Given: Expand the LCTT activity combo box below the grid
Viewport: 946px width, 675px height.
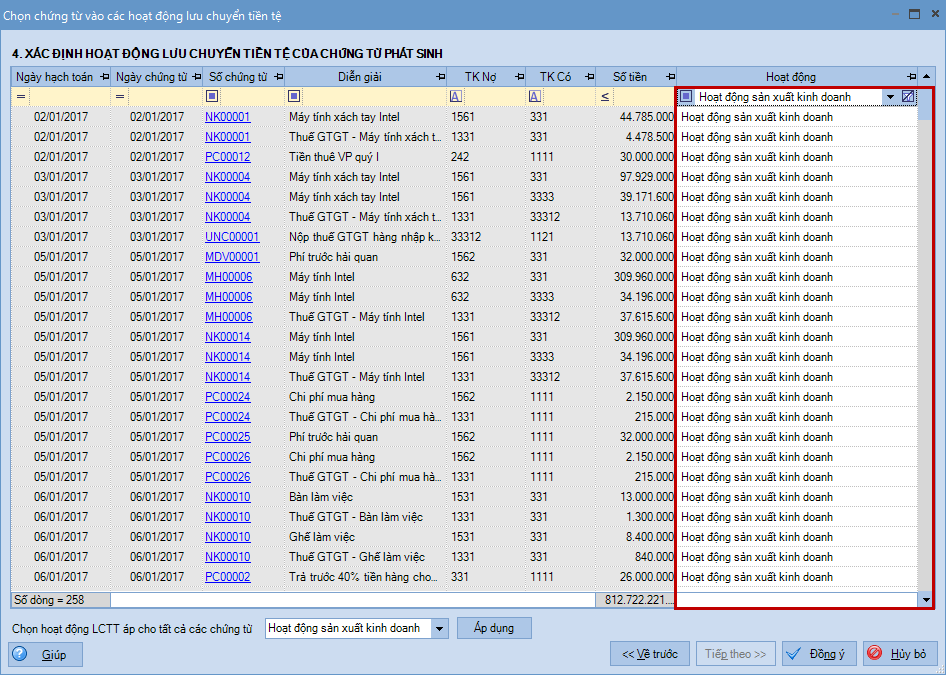Looking at the screenshot, I should 439,628.
